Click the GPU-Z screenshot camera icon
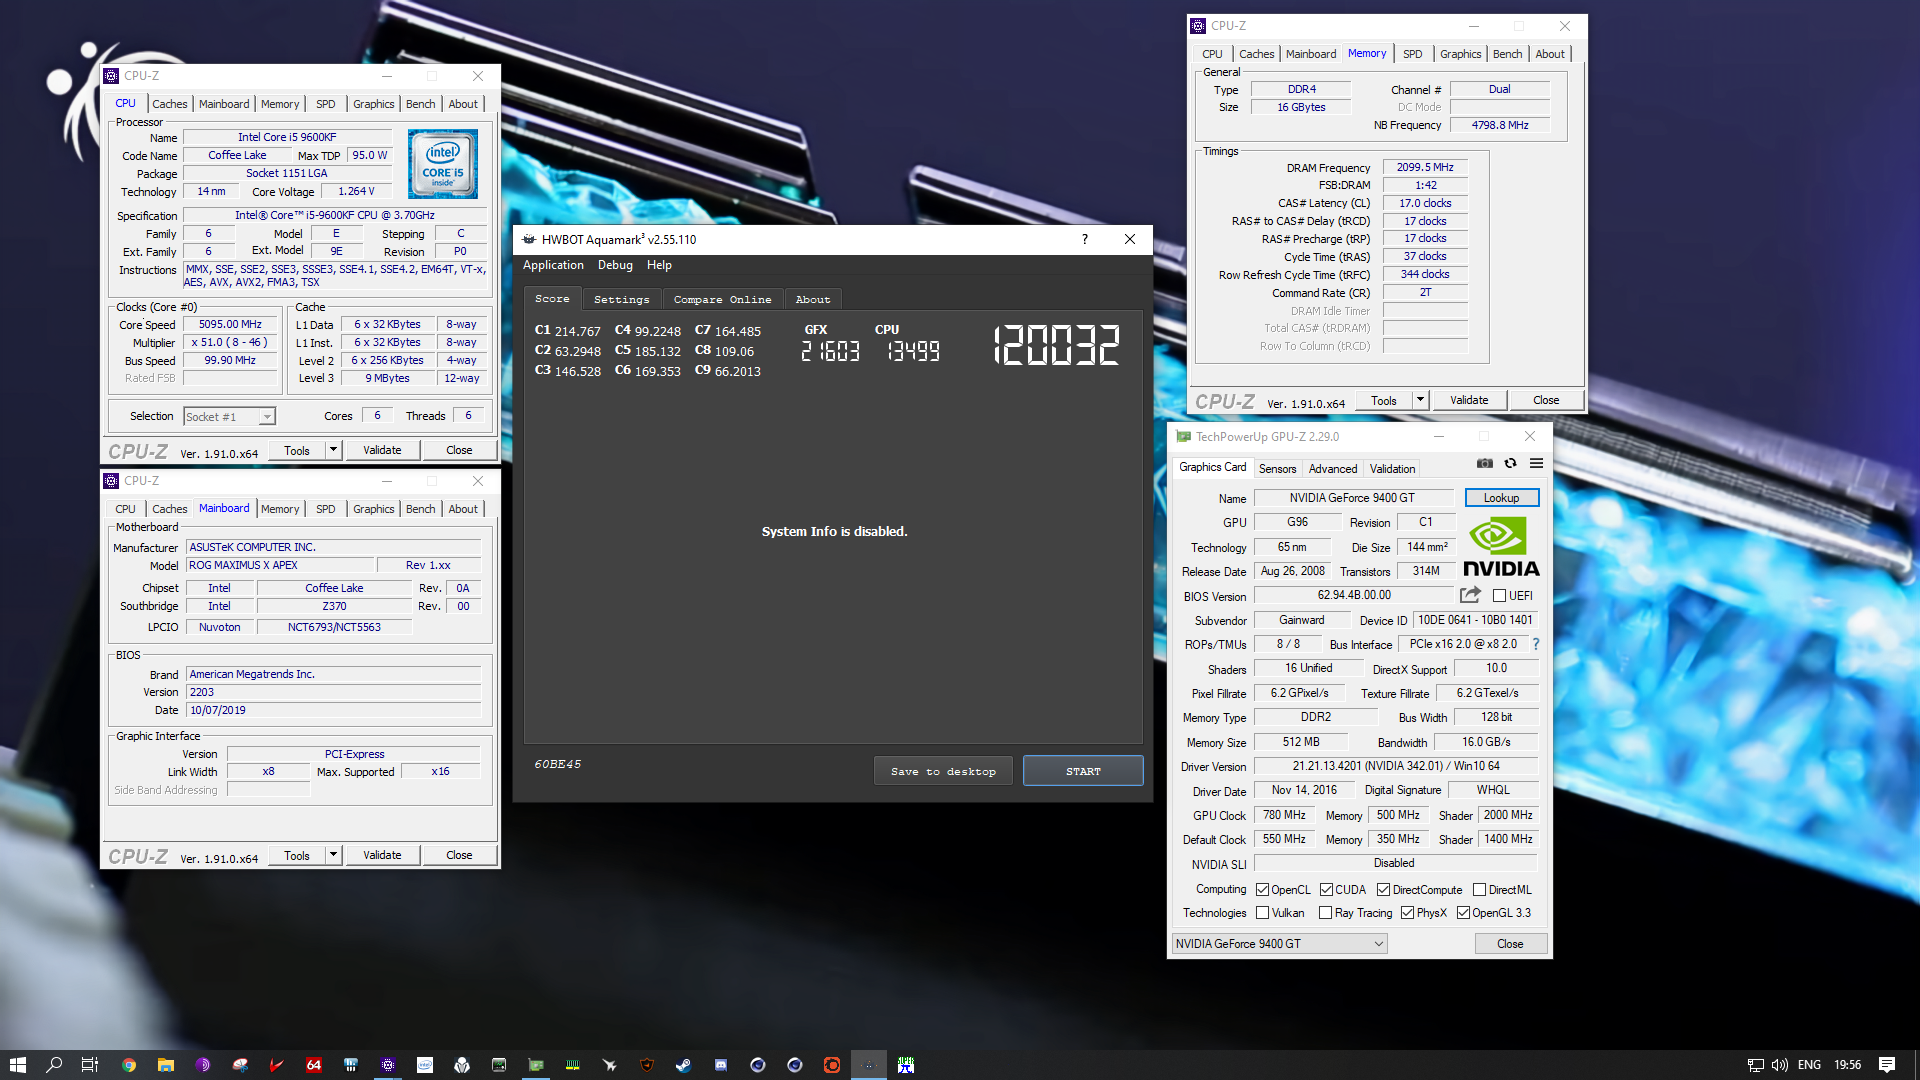The height and width of the screenshot is (1080, 1920). (1485, 463)
